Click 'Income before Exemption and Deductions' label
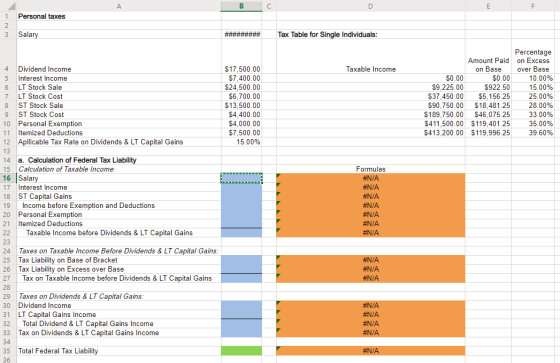This screenshot has width=560, height=363. click(89, 205)
